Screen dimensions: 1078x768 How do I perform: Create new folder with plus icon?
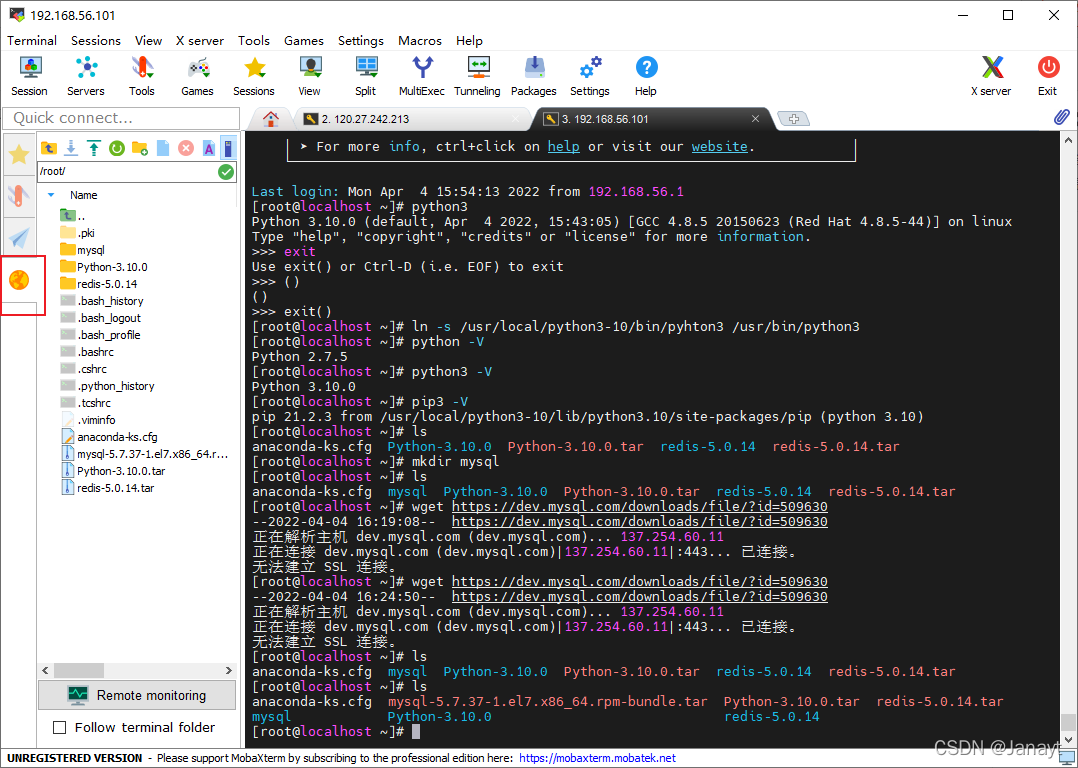(x=140, y=148)
